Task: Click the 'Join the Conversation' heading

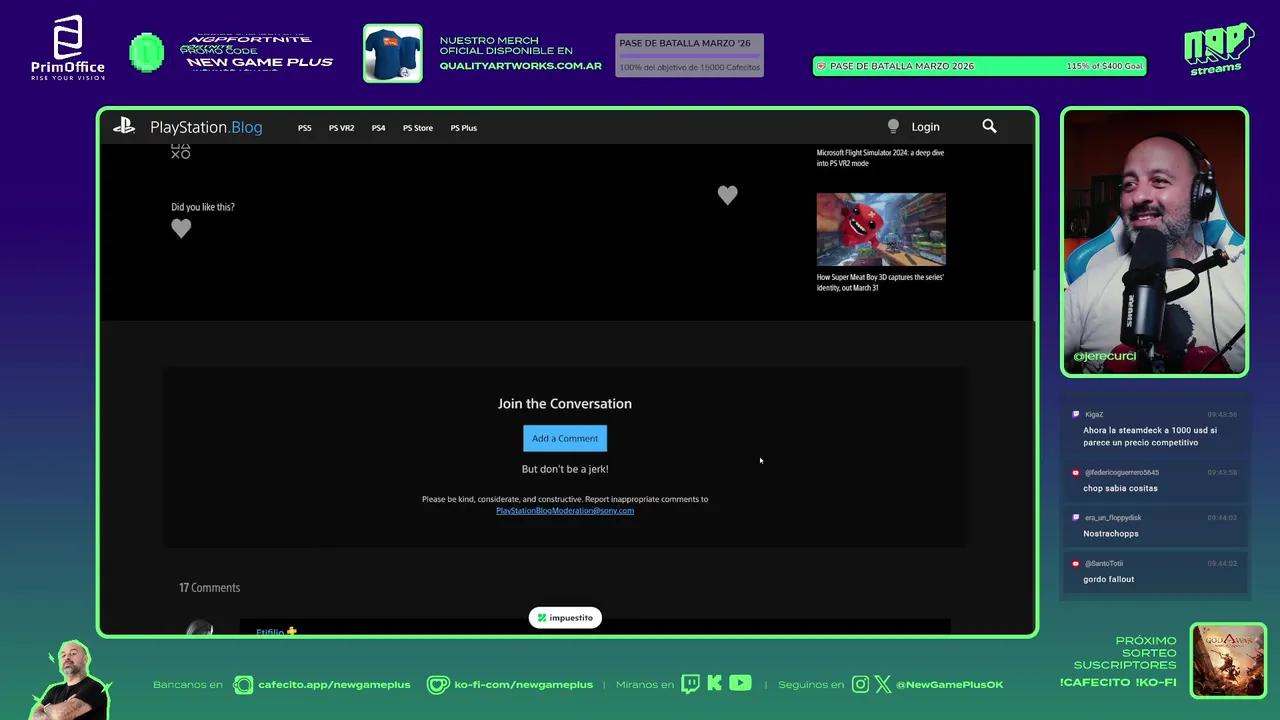Action: [565, 404]
